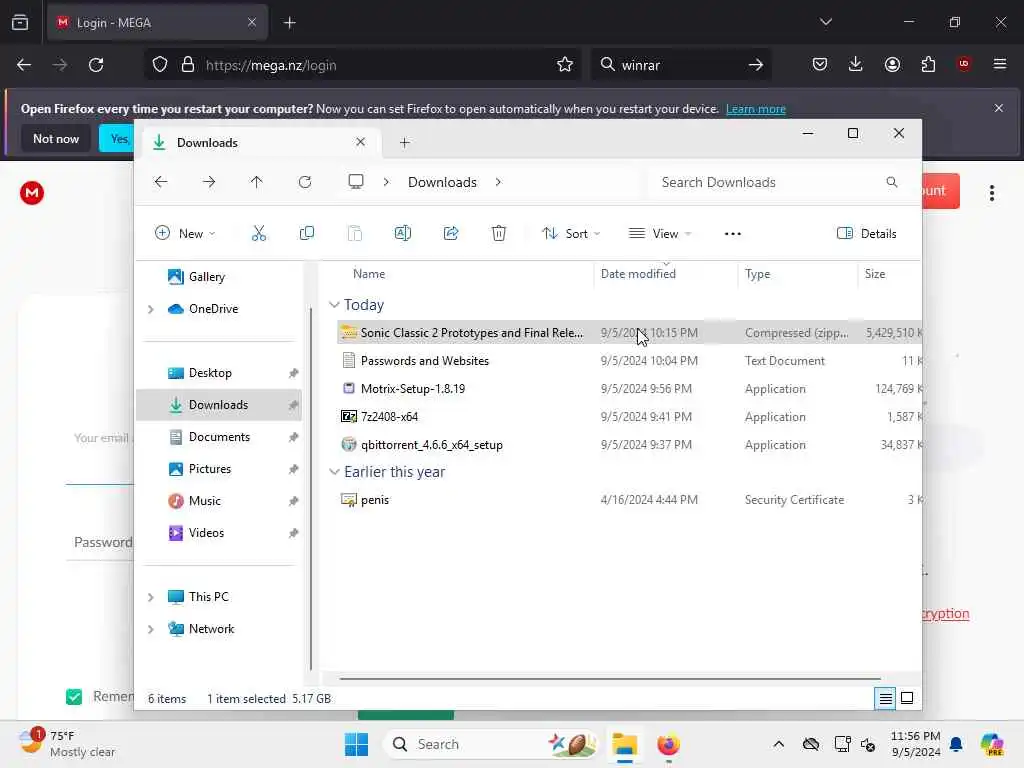1024x768 pixels.
Task: Expand Network tree node
Action: 151,629
